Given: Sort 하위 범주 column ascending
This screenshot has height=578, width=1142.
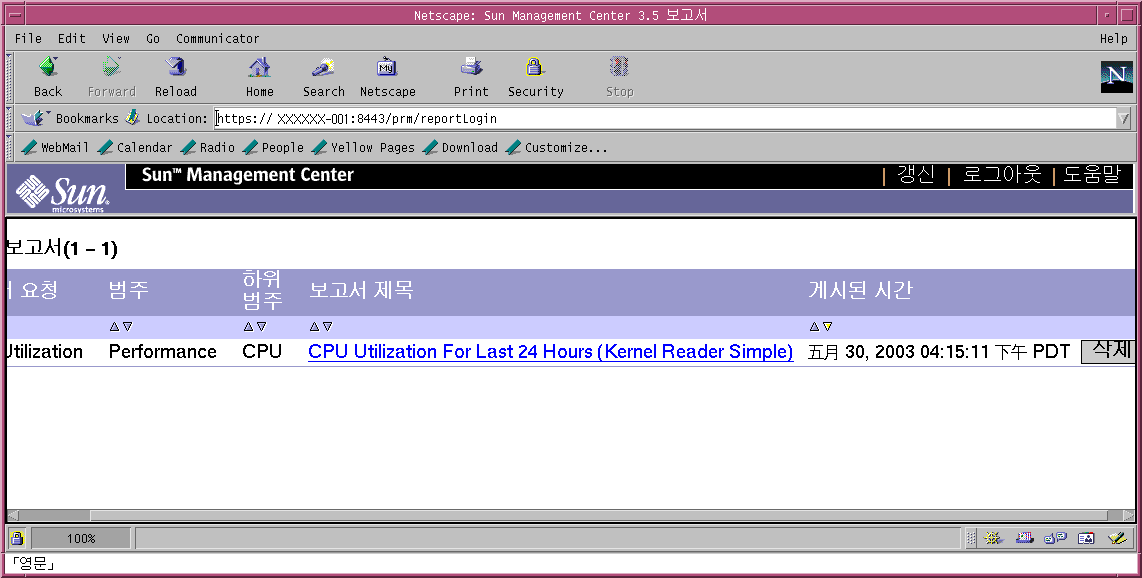Looking at the screenshot, I should pyautogui.click(x=248, y=327).
